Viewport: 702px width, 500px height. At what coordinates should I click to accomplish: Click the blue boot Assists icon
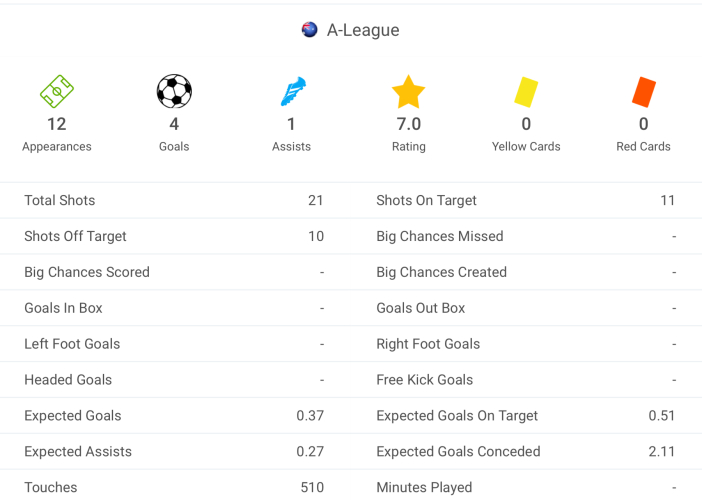(292, 92)
